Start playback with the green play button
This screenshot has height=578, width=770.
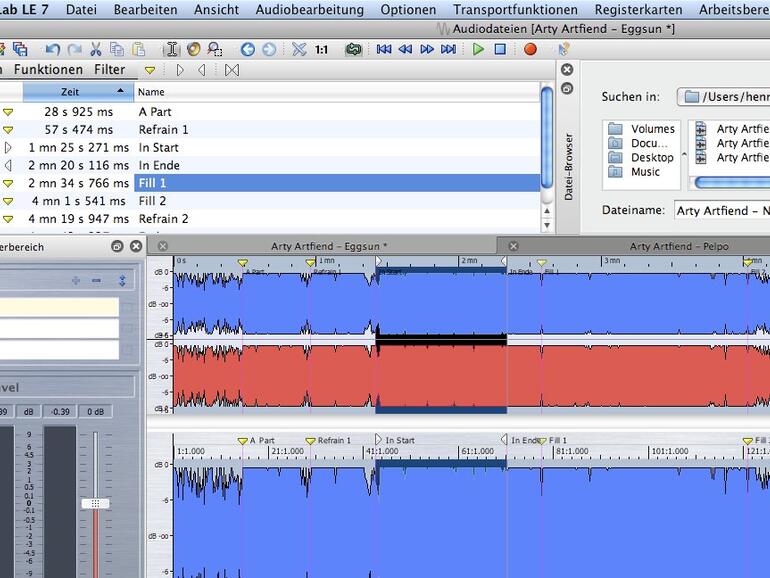point(478,49)
